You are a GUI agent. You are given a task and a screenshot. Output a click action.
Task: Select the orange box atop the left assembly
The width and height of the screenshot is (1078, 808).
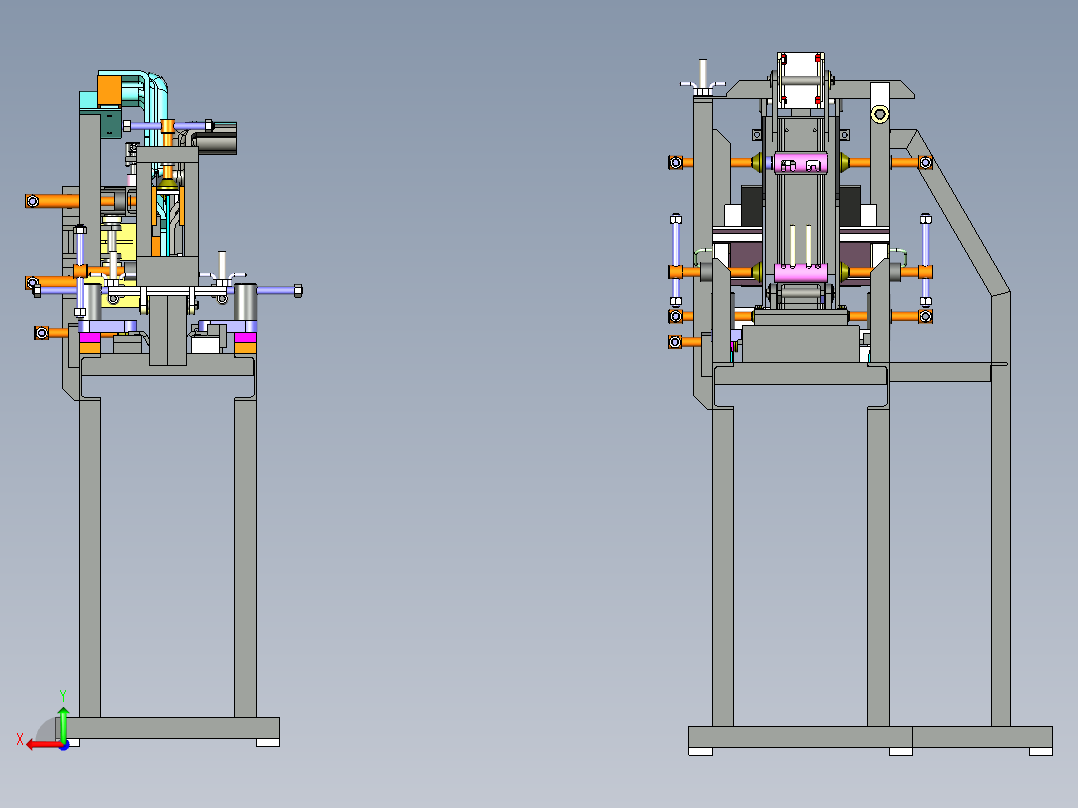pyautogui.click(x=109, y=90)
